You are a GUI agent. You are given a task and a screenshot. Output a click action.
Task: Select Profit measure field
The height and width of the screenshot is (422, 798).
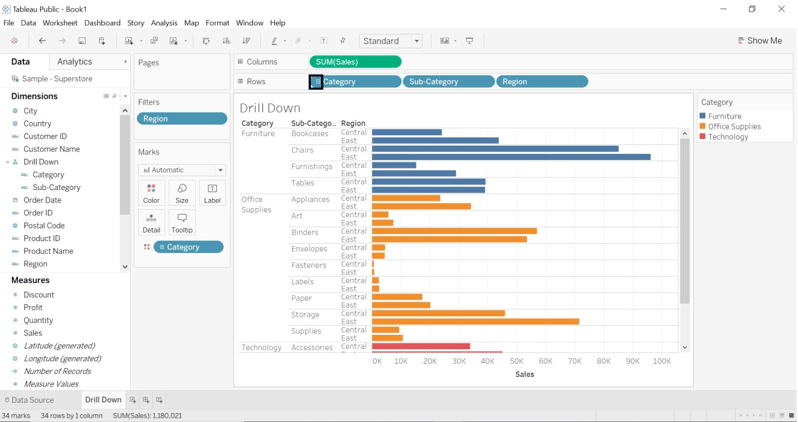coord(33,307)
